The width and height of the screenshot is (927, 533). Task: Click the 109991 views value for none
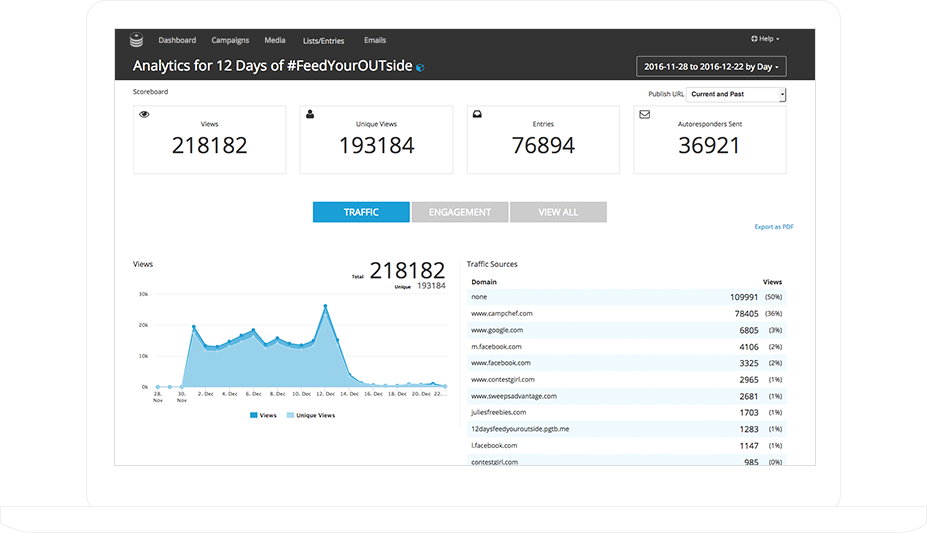pos(744,297)
